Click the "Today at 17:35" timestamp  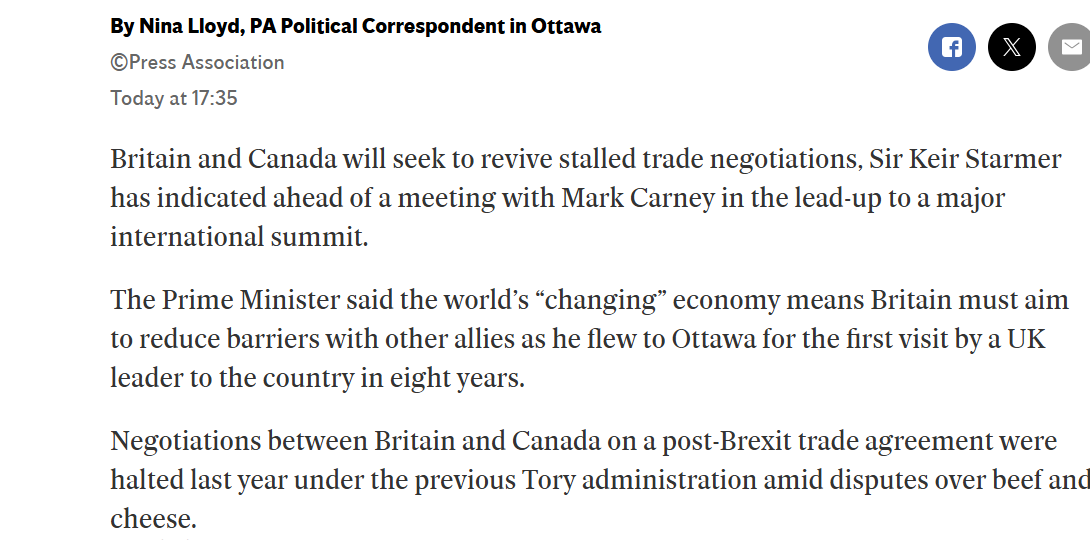174,98
